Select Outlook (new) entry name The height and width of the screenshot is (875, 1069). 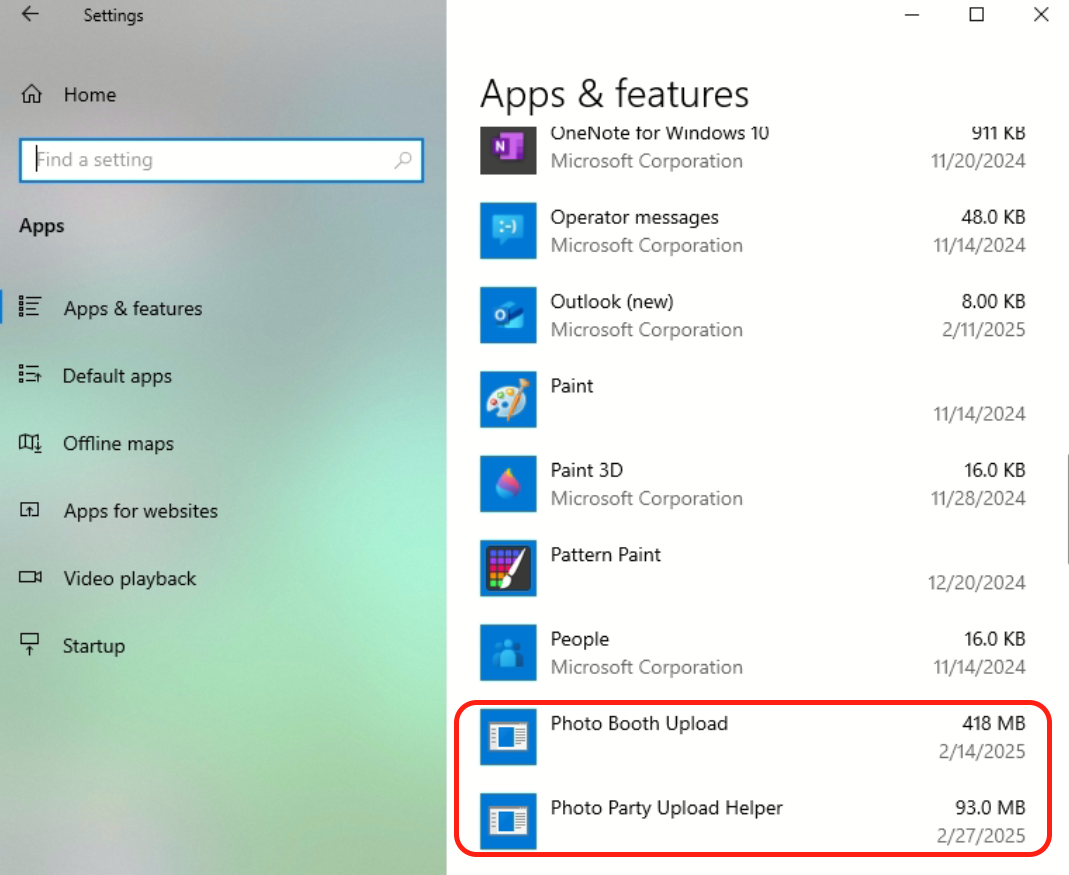click(x=612, y=301)
